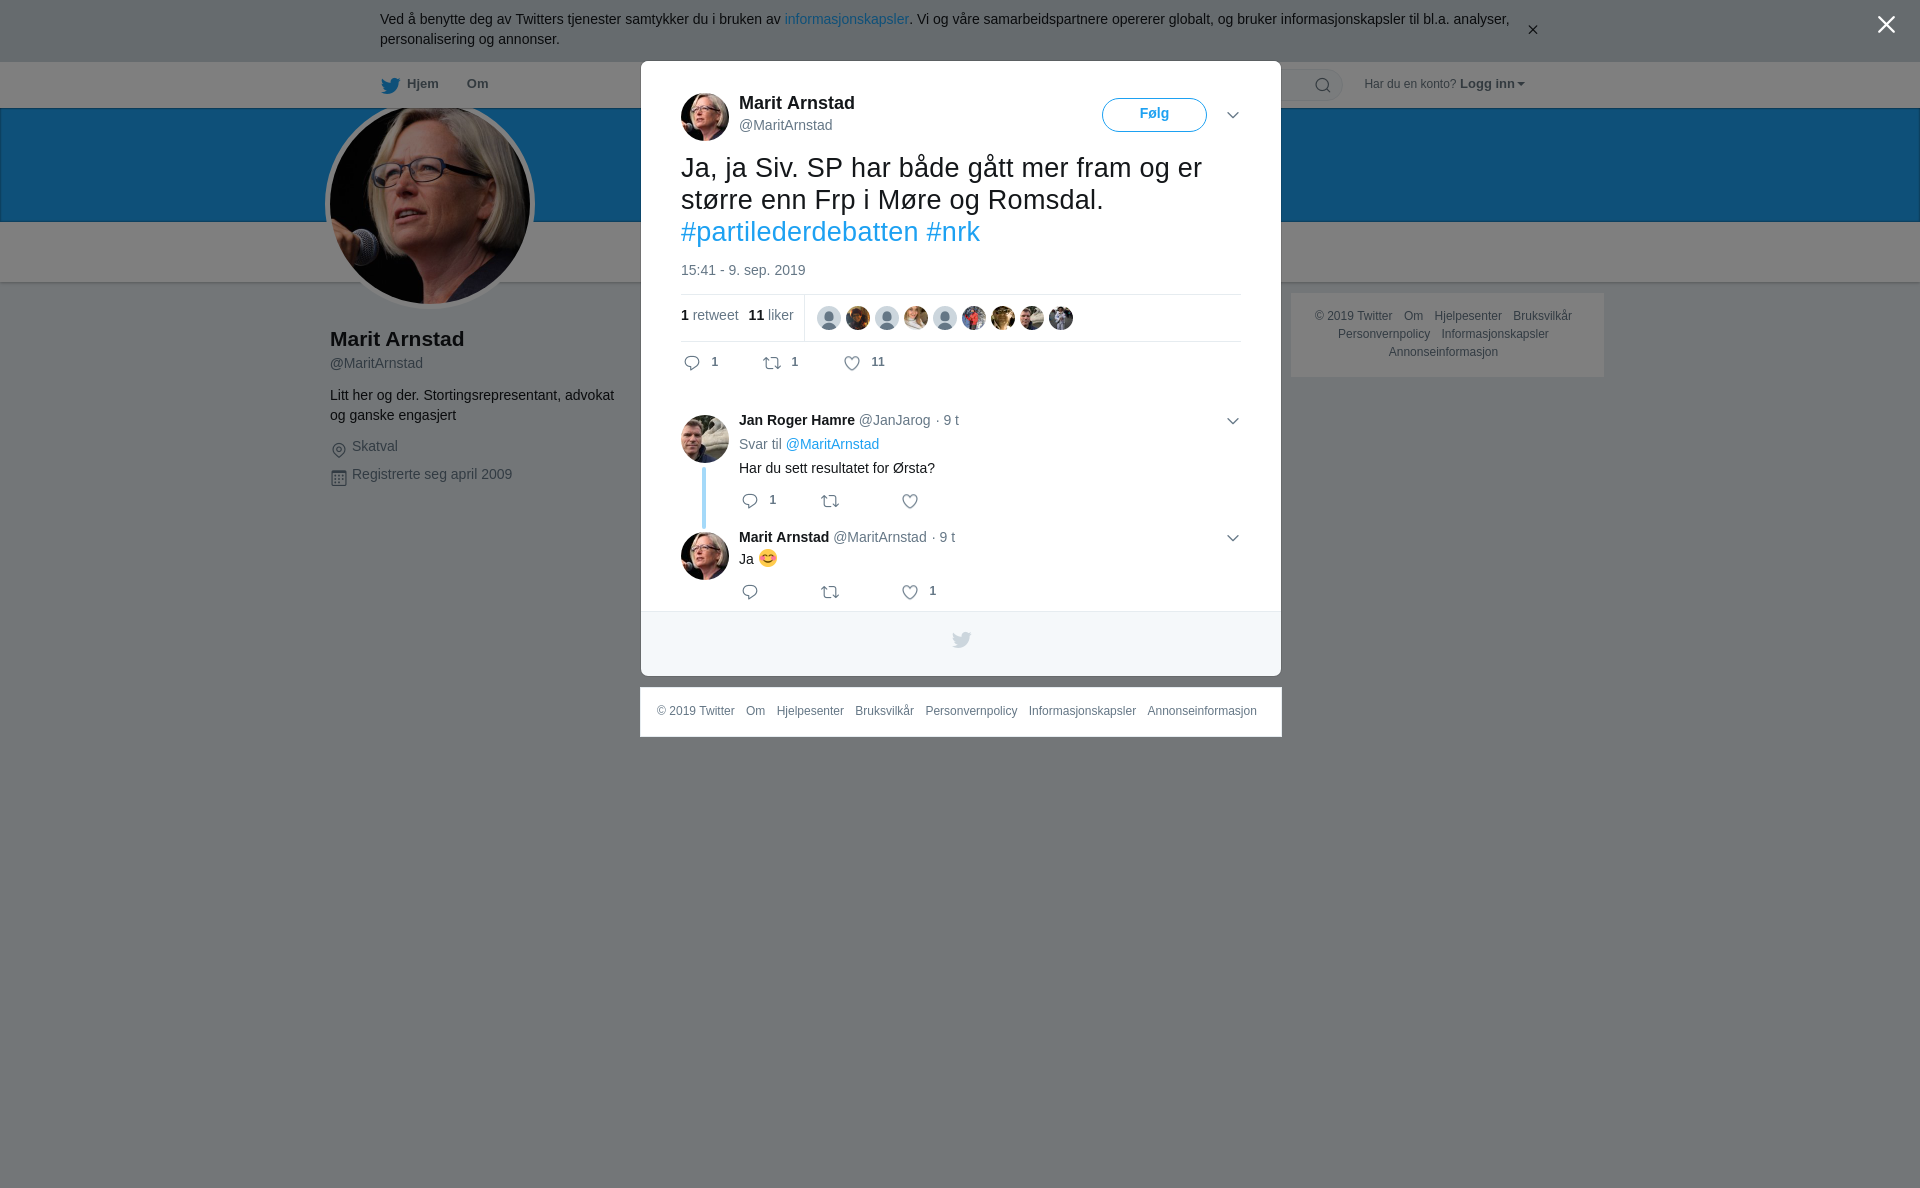Image resolution: width=1920 pixels, height=1188 pixels.
Task: Open the Logg inn dropdown
Action: pyautogui.click(x=1491, y=84)
